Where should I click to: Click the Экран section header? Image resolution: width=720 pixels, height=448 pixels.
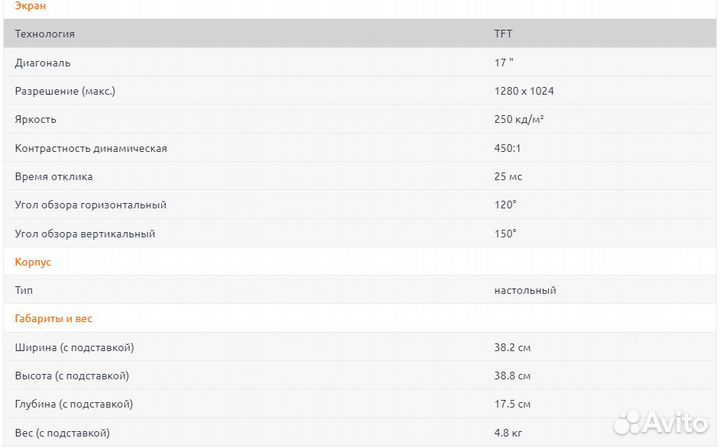point(31,6)
